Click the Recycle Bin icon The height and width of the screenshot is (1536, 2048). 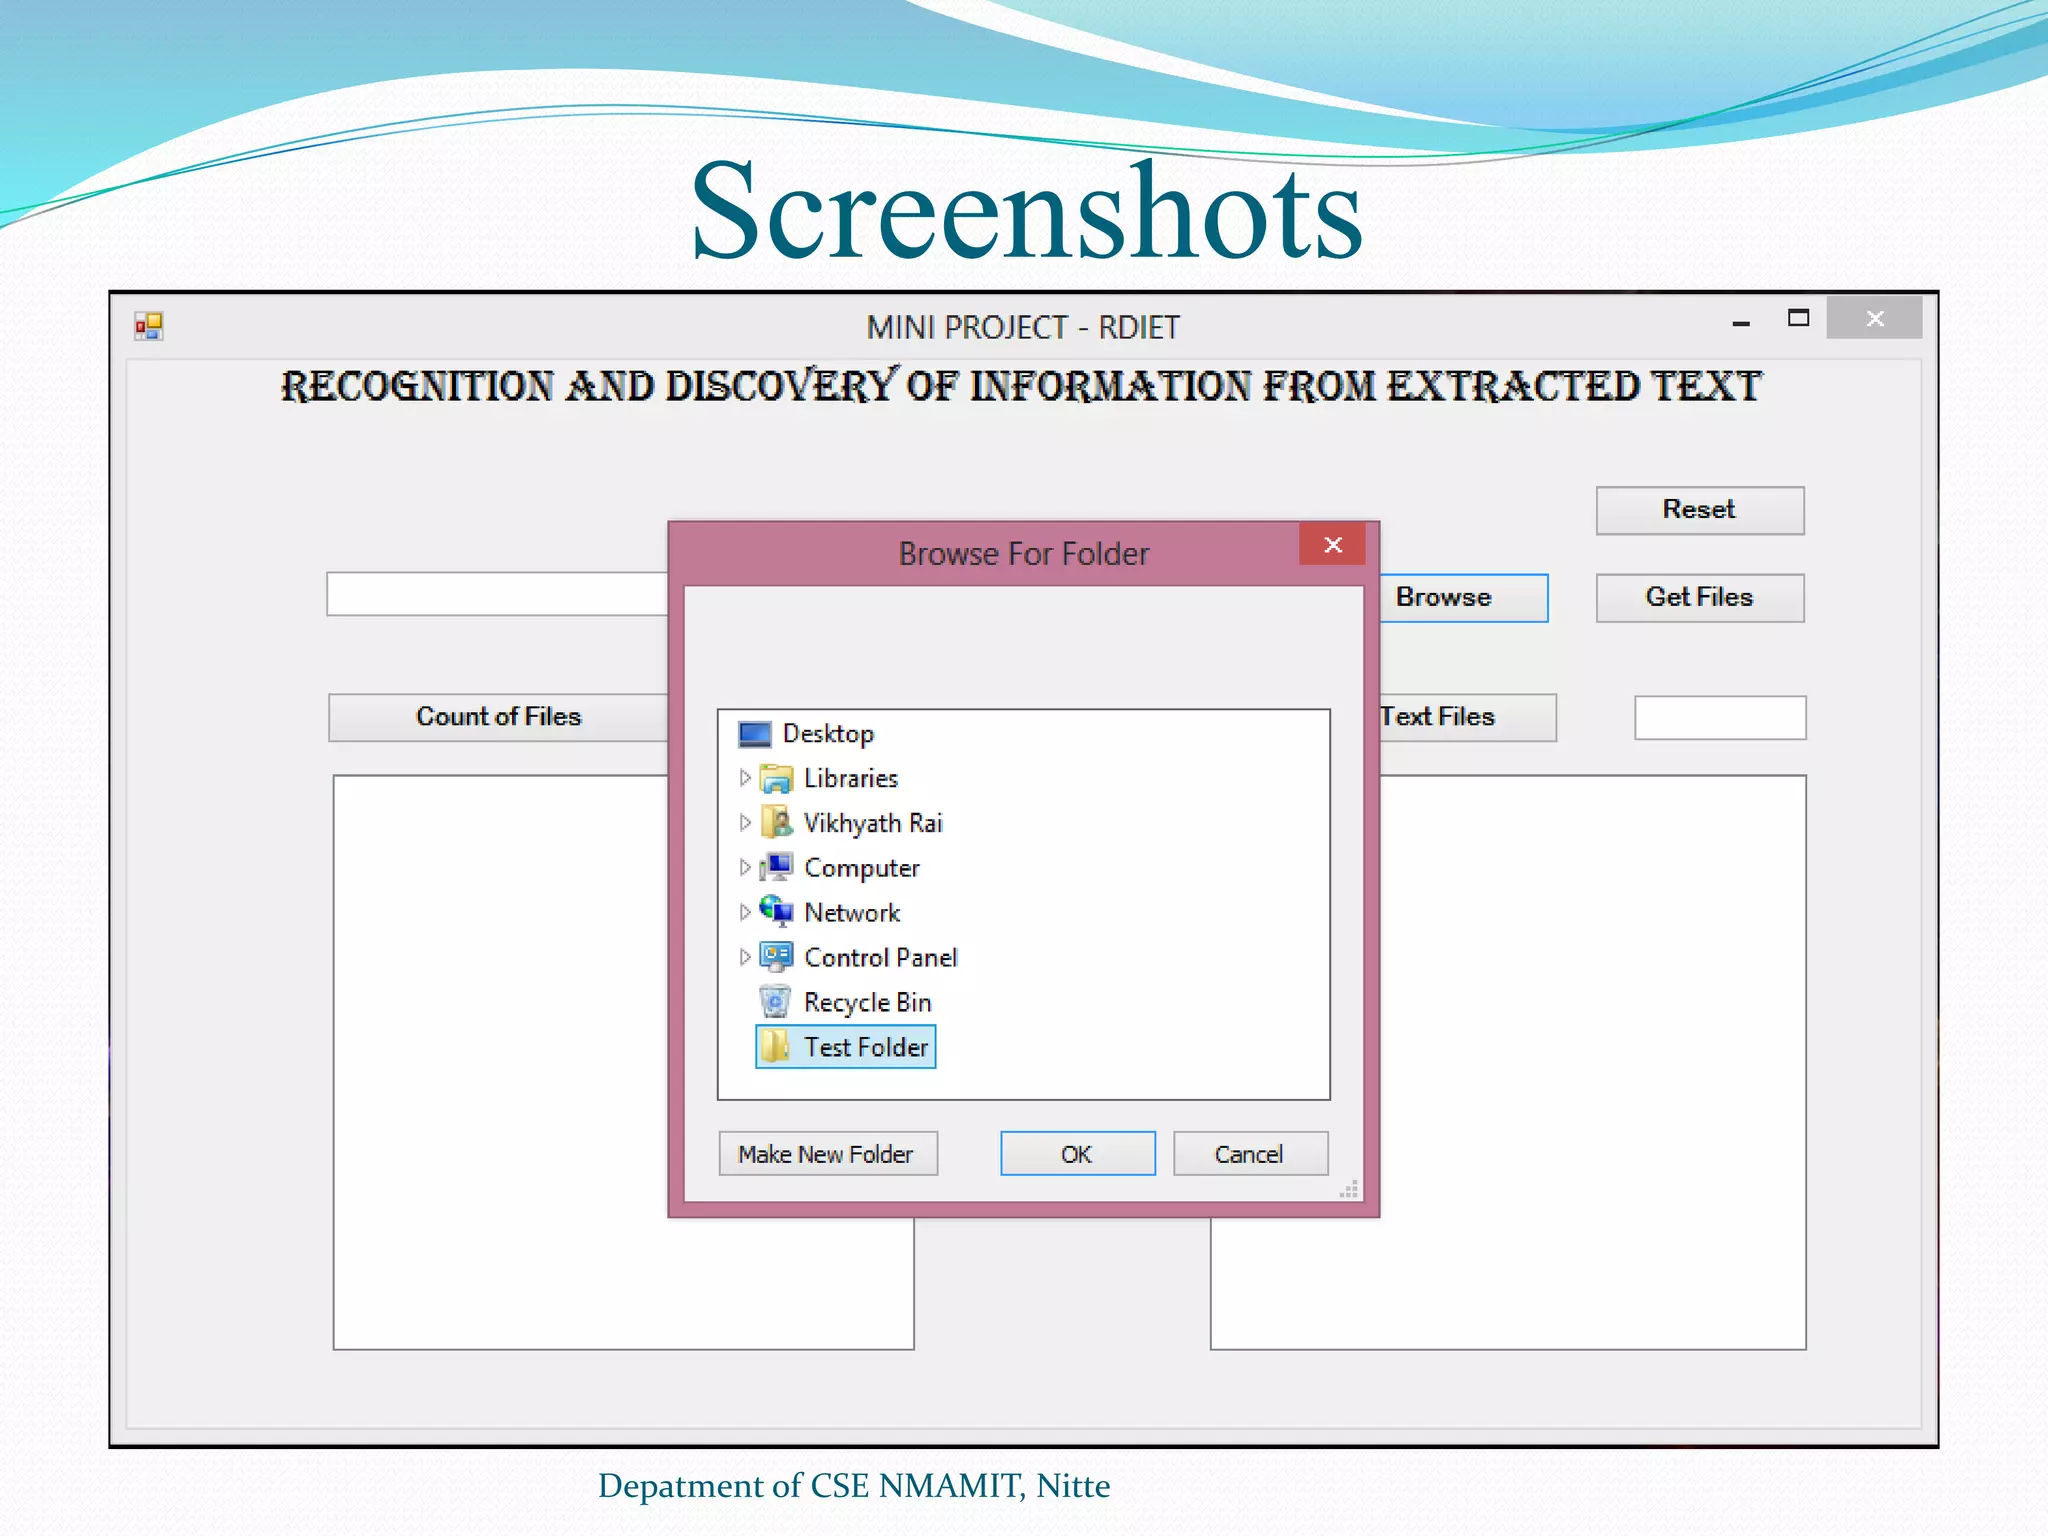click(x=776, y=1001)
